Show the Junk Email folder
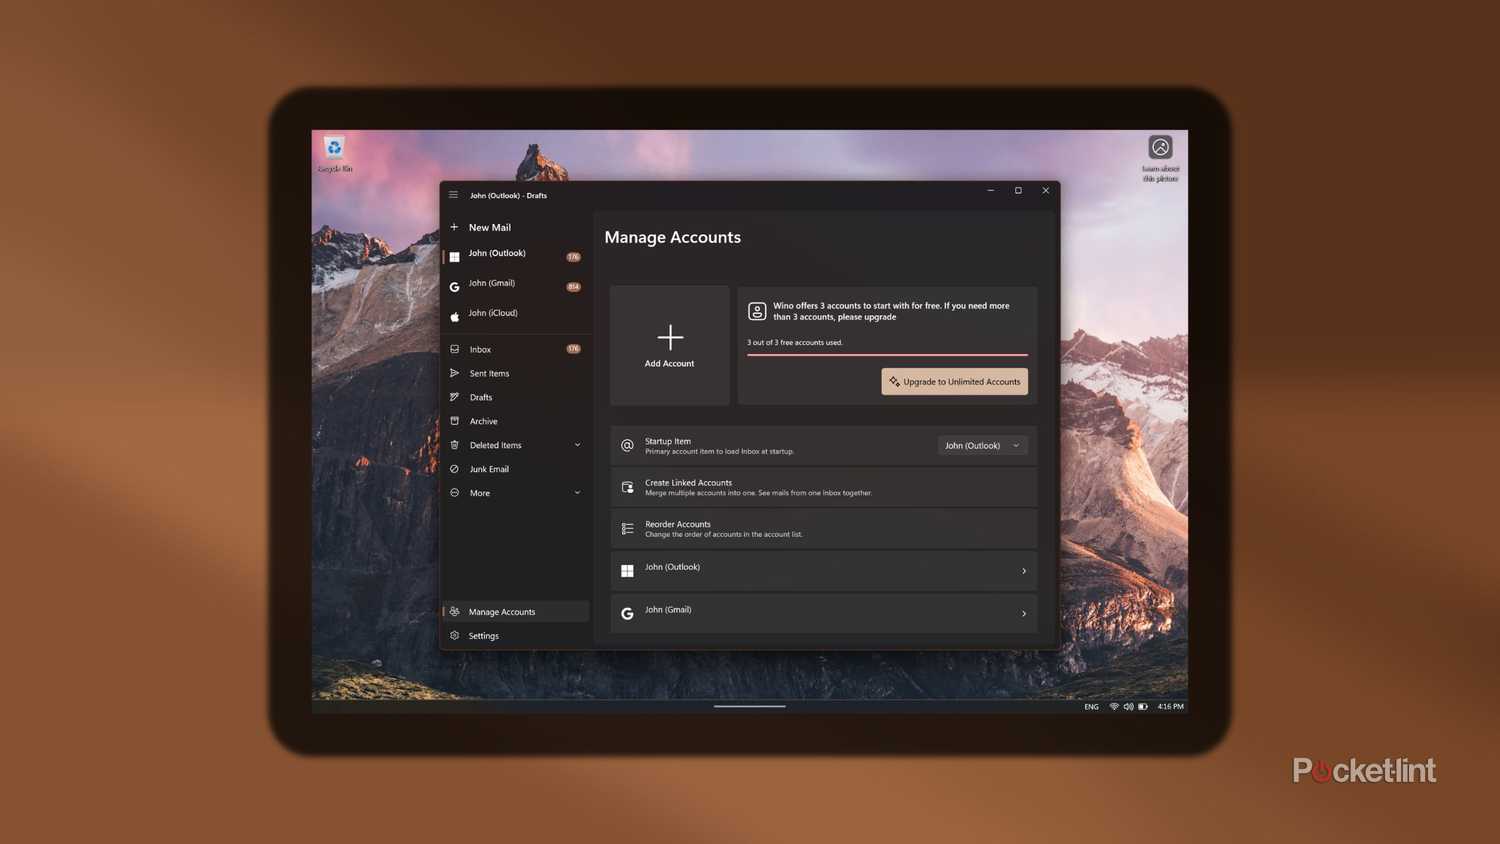The image size is (1500, 844). [516, 469]
